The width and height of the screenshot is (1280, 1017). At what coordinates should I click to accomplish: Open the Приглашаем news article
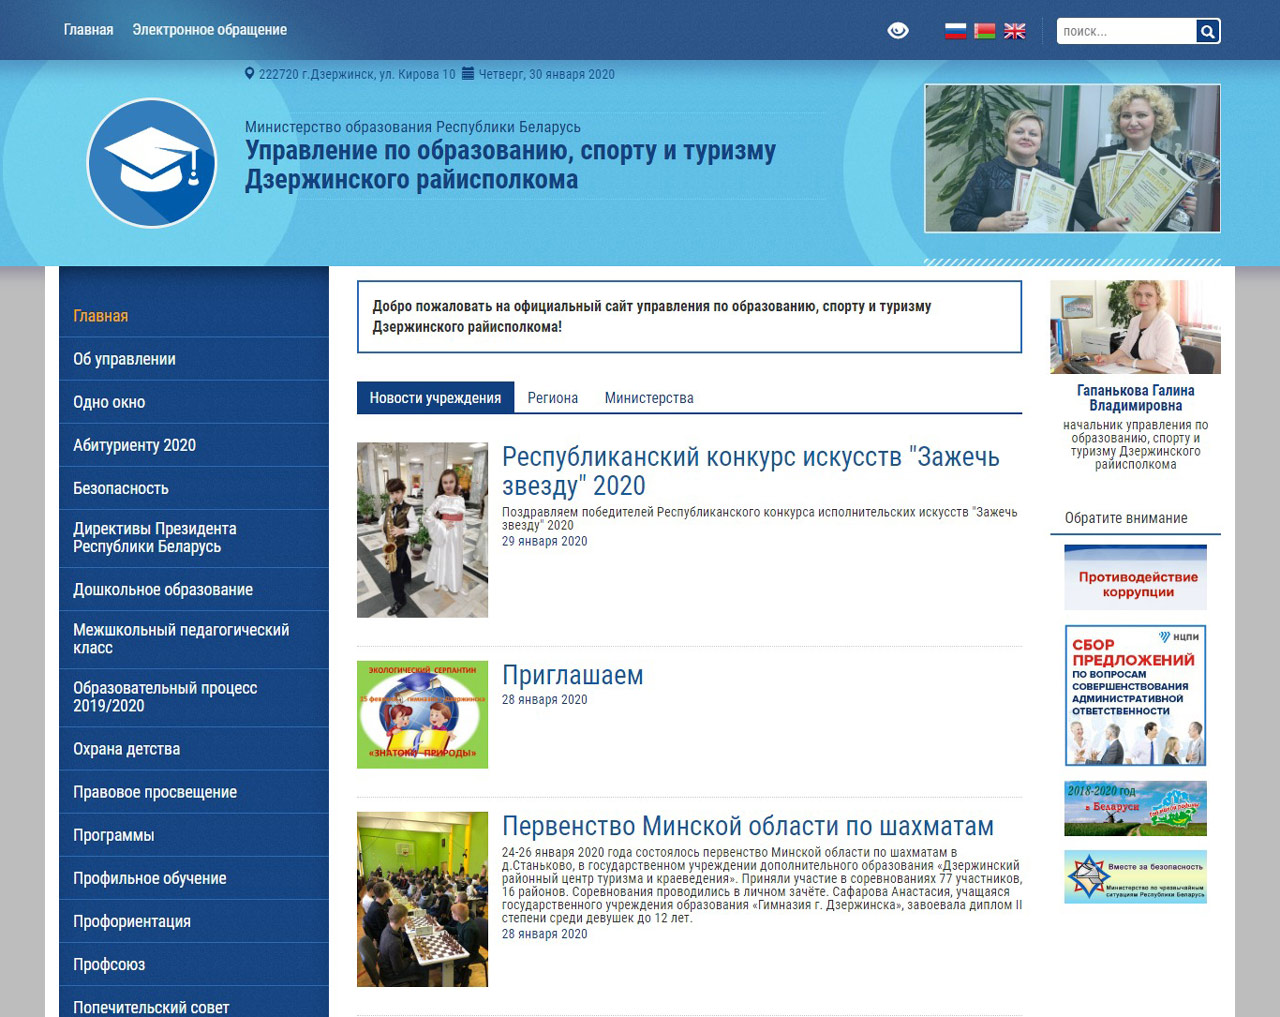572,675
